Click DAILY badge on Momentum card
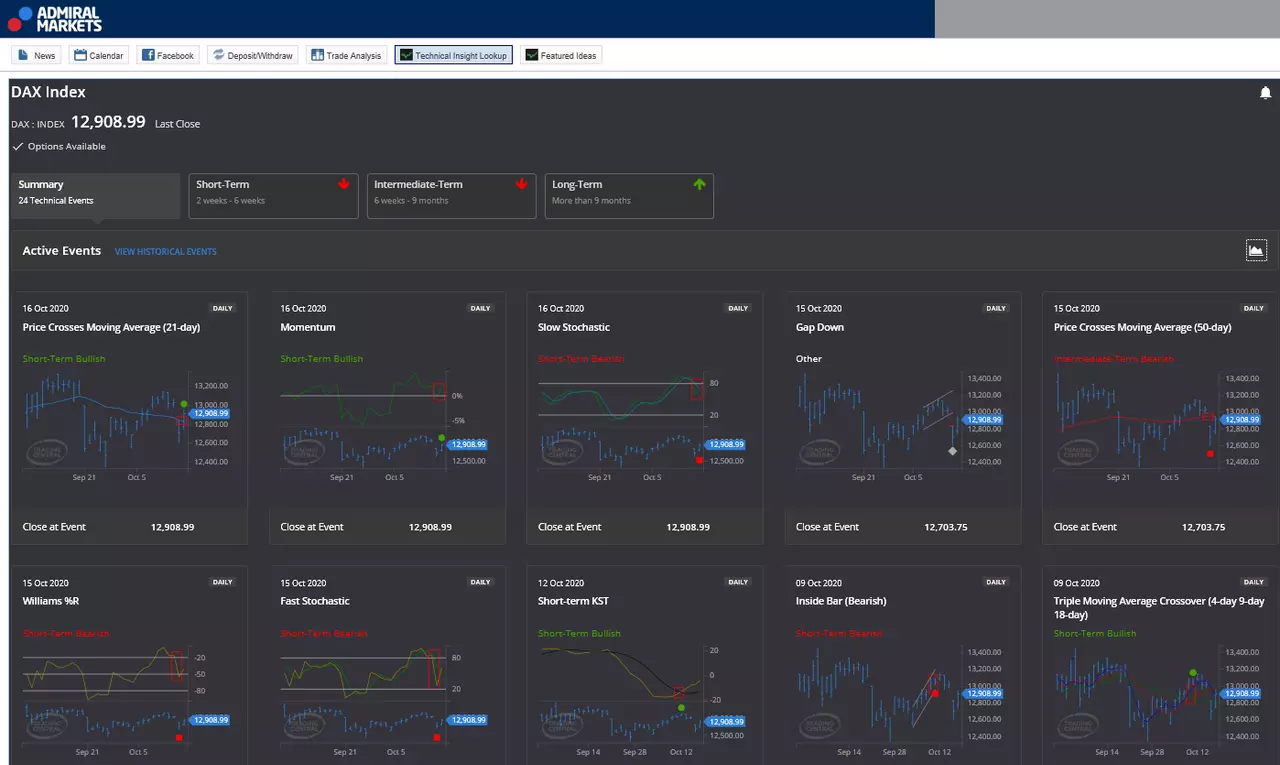1280x765 pixels. pos(480,308)
